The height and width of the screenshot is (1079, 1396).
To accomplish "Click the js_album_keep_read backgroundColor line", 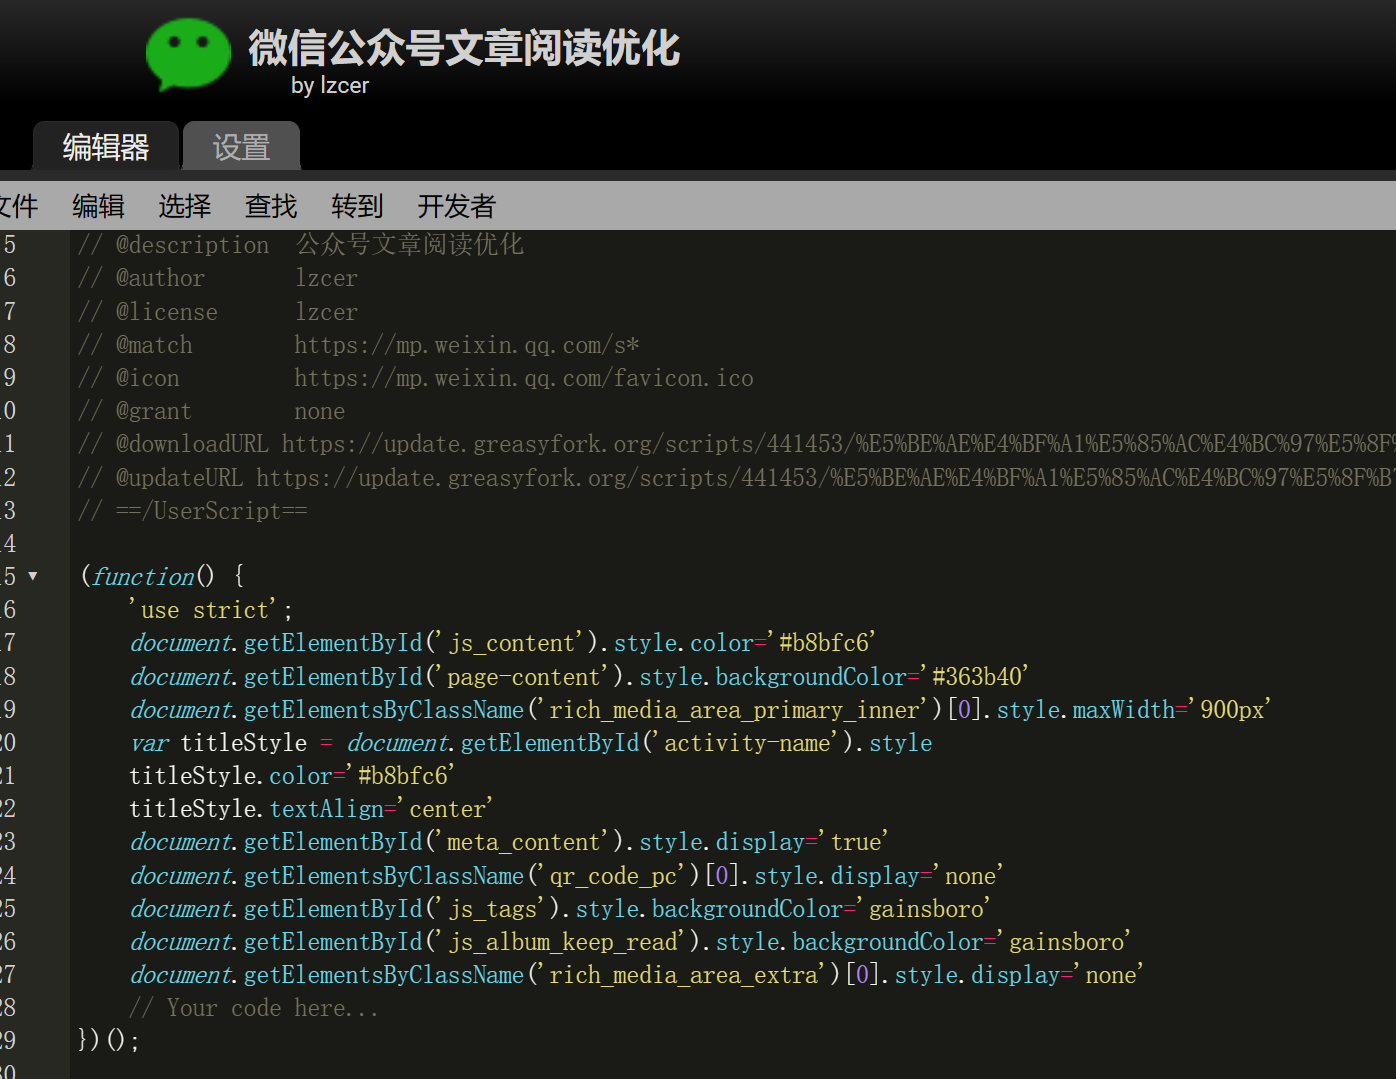I will (x=630, y=942).
